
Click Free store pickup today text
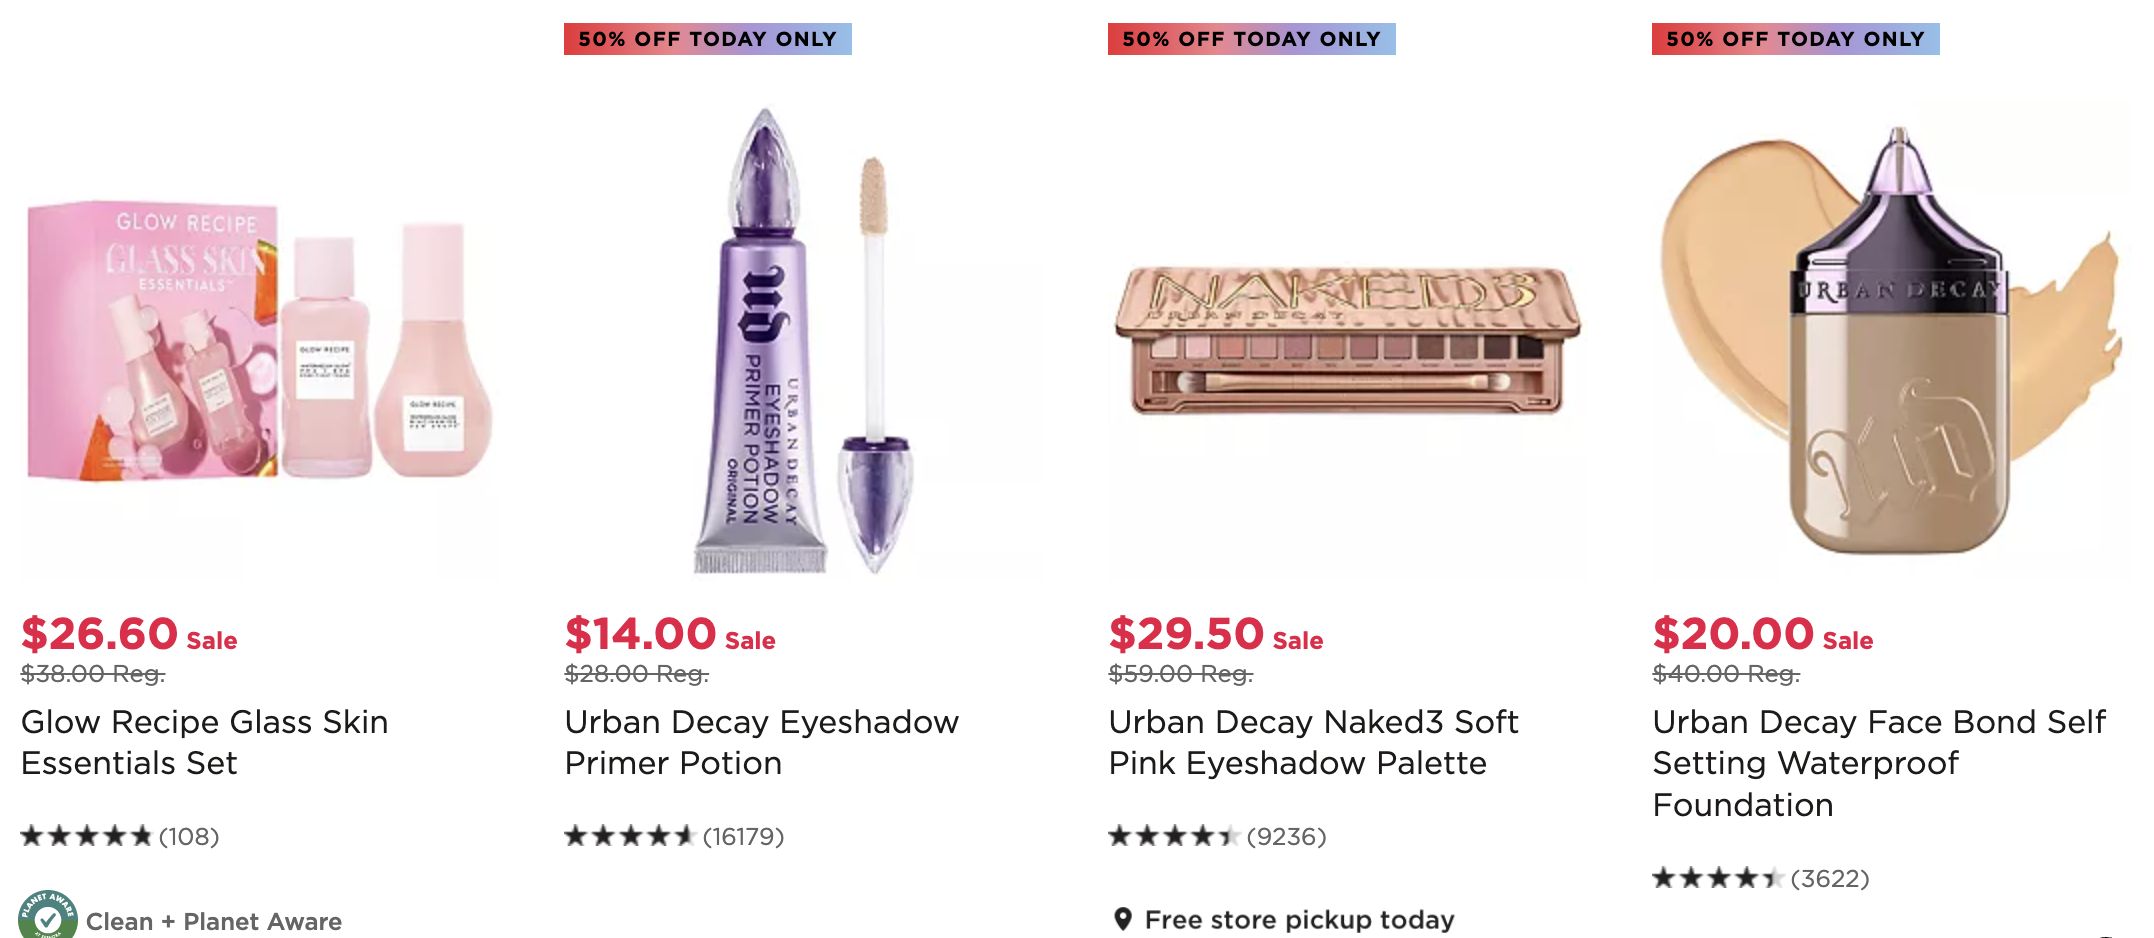coord(1299,919)
